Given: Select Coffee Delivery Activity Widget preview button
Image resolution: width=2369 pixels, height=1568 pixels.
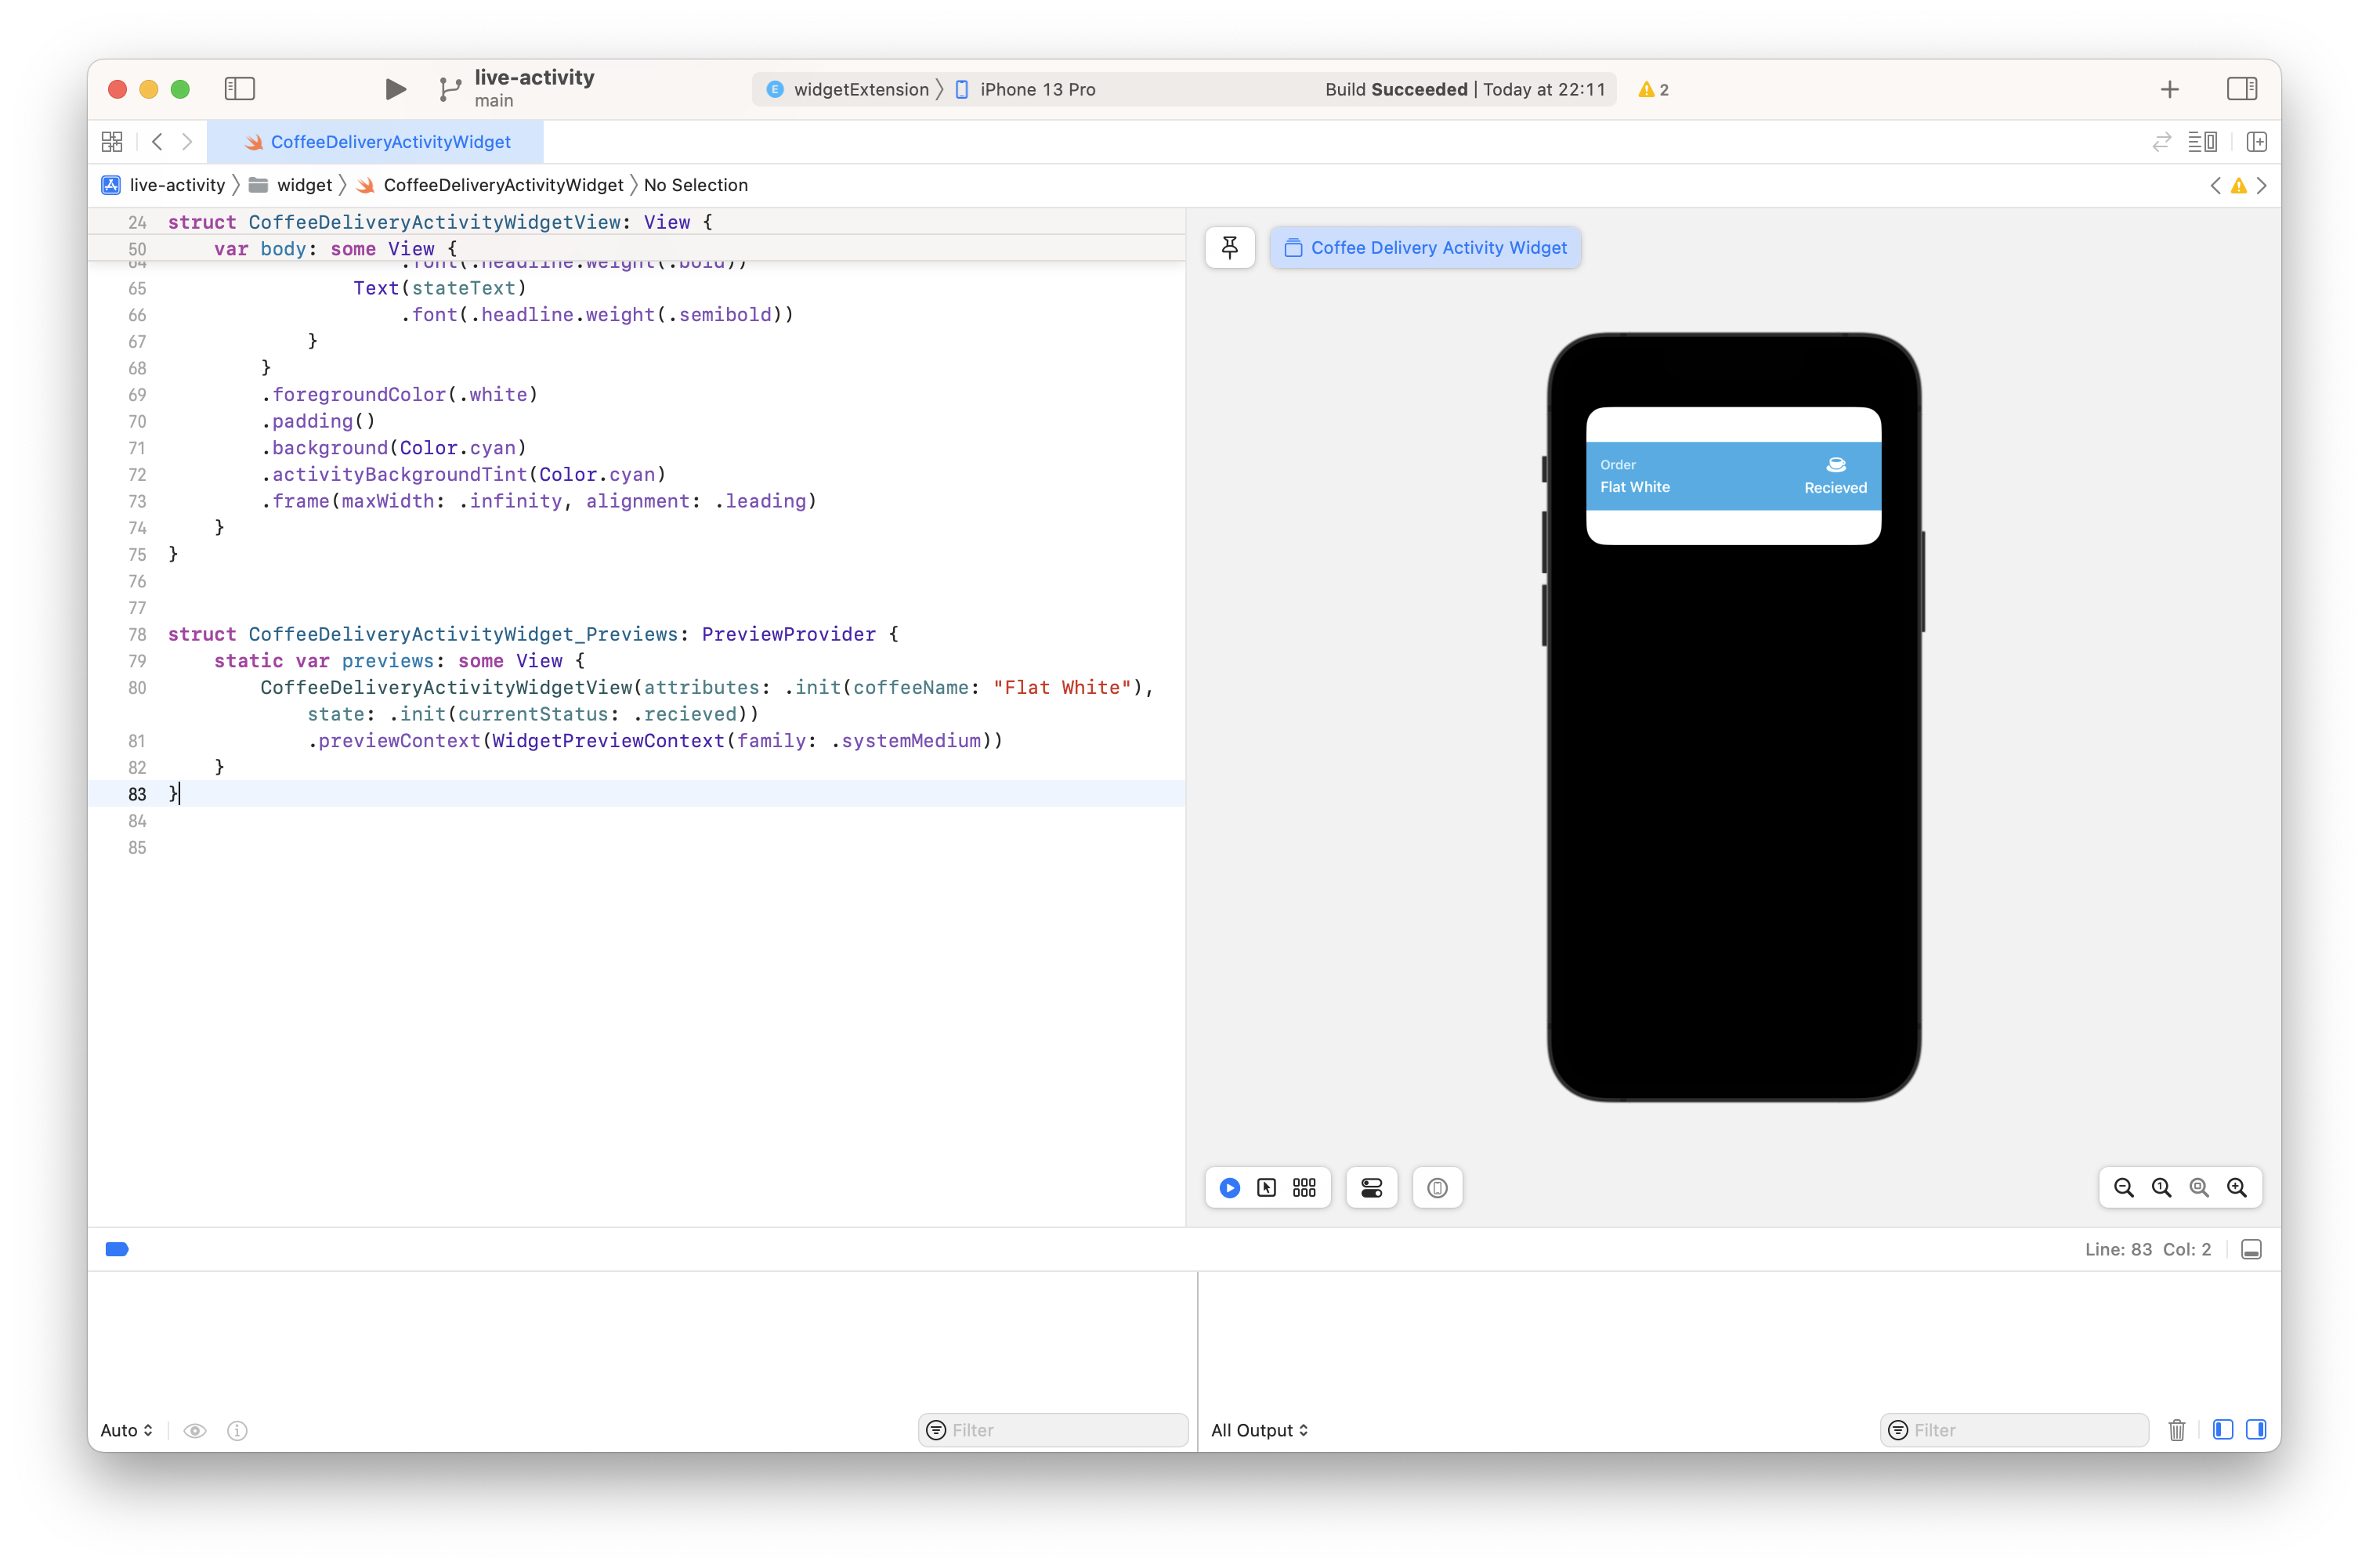Looking at the screenshot, I should (1425, 247).
